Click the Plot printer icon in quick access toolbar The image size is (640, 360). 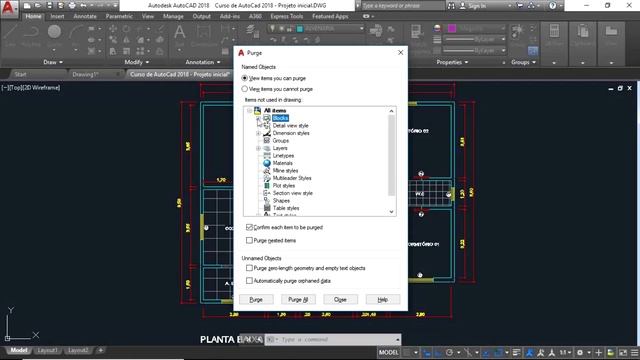click(72, 6)
